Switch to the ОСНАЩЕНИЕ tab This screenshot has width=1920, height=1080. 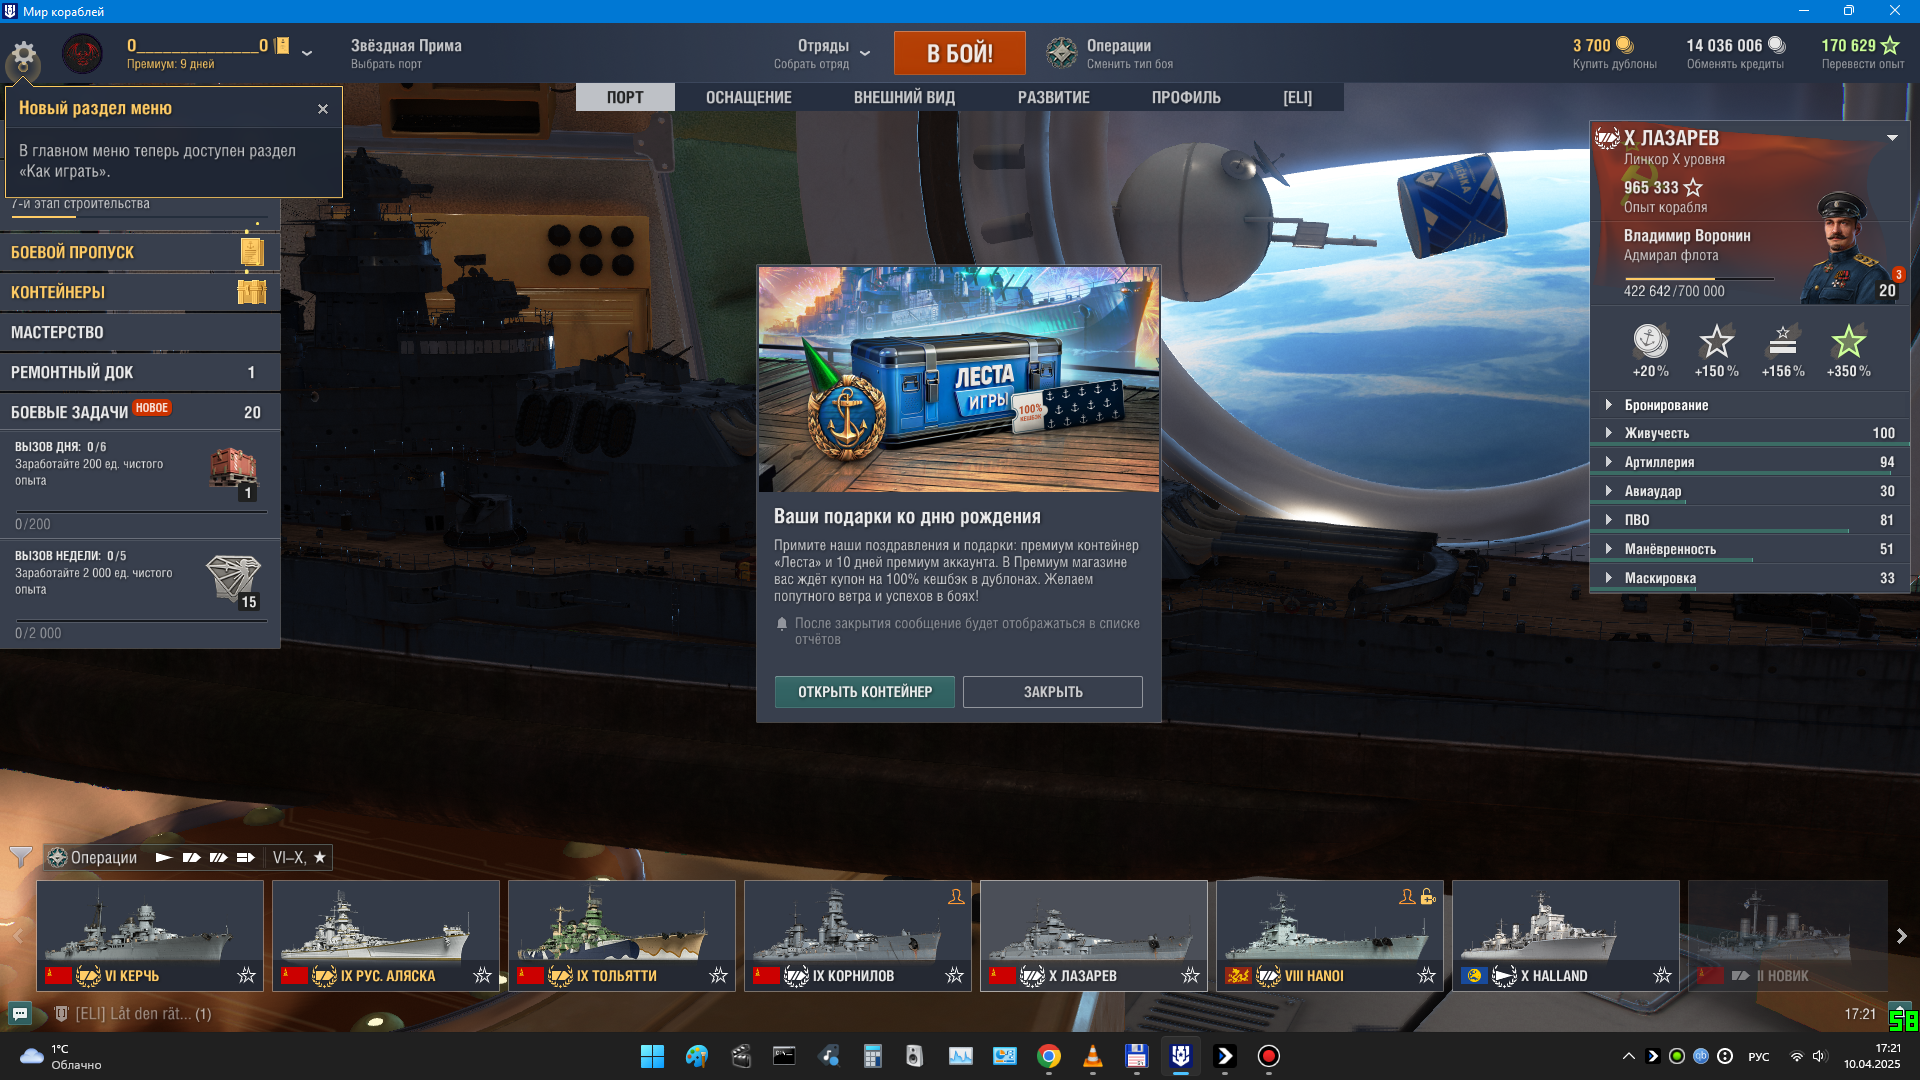click(748, 97)
